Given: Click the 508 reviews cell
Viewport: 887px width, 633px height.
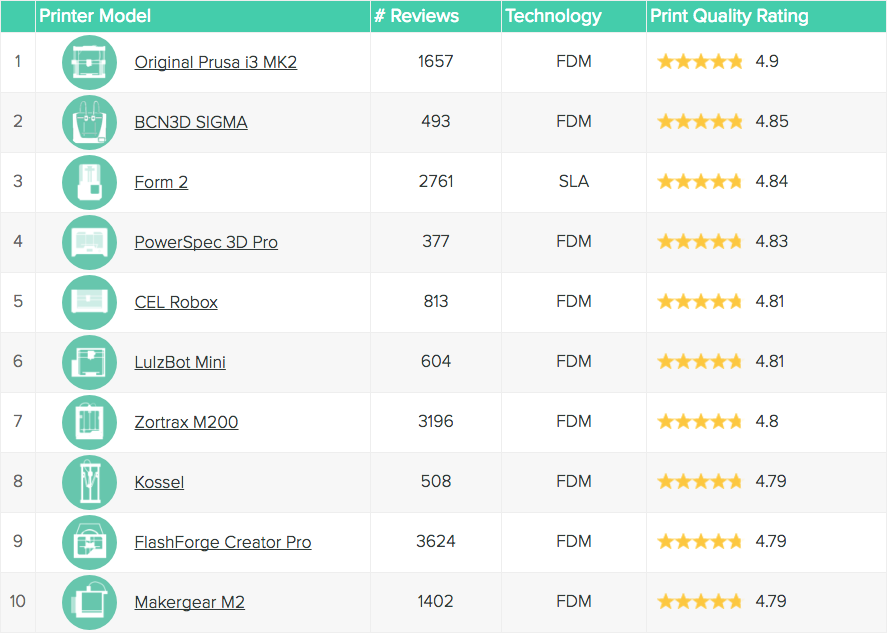Looking at the screenshot, I should click(x=436, y=481).
